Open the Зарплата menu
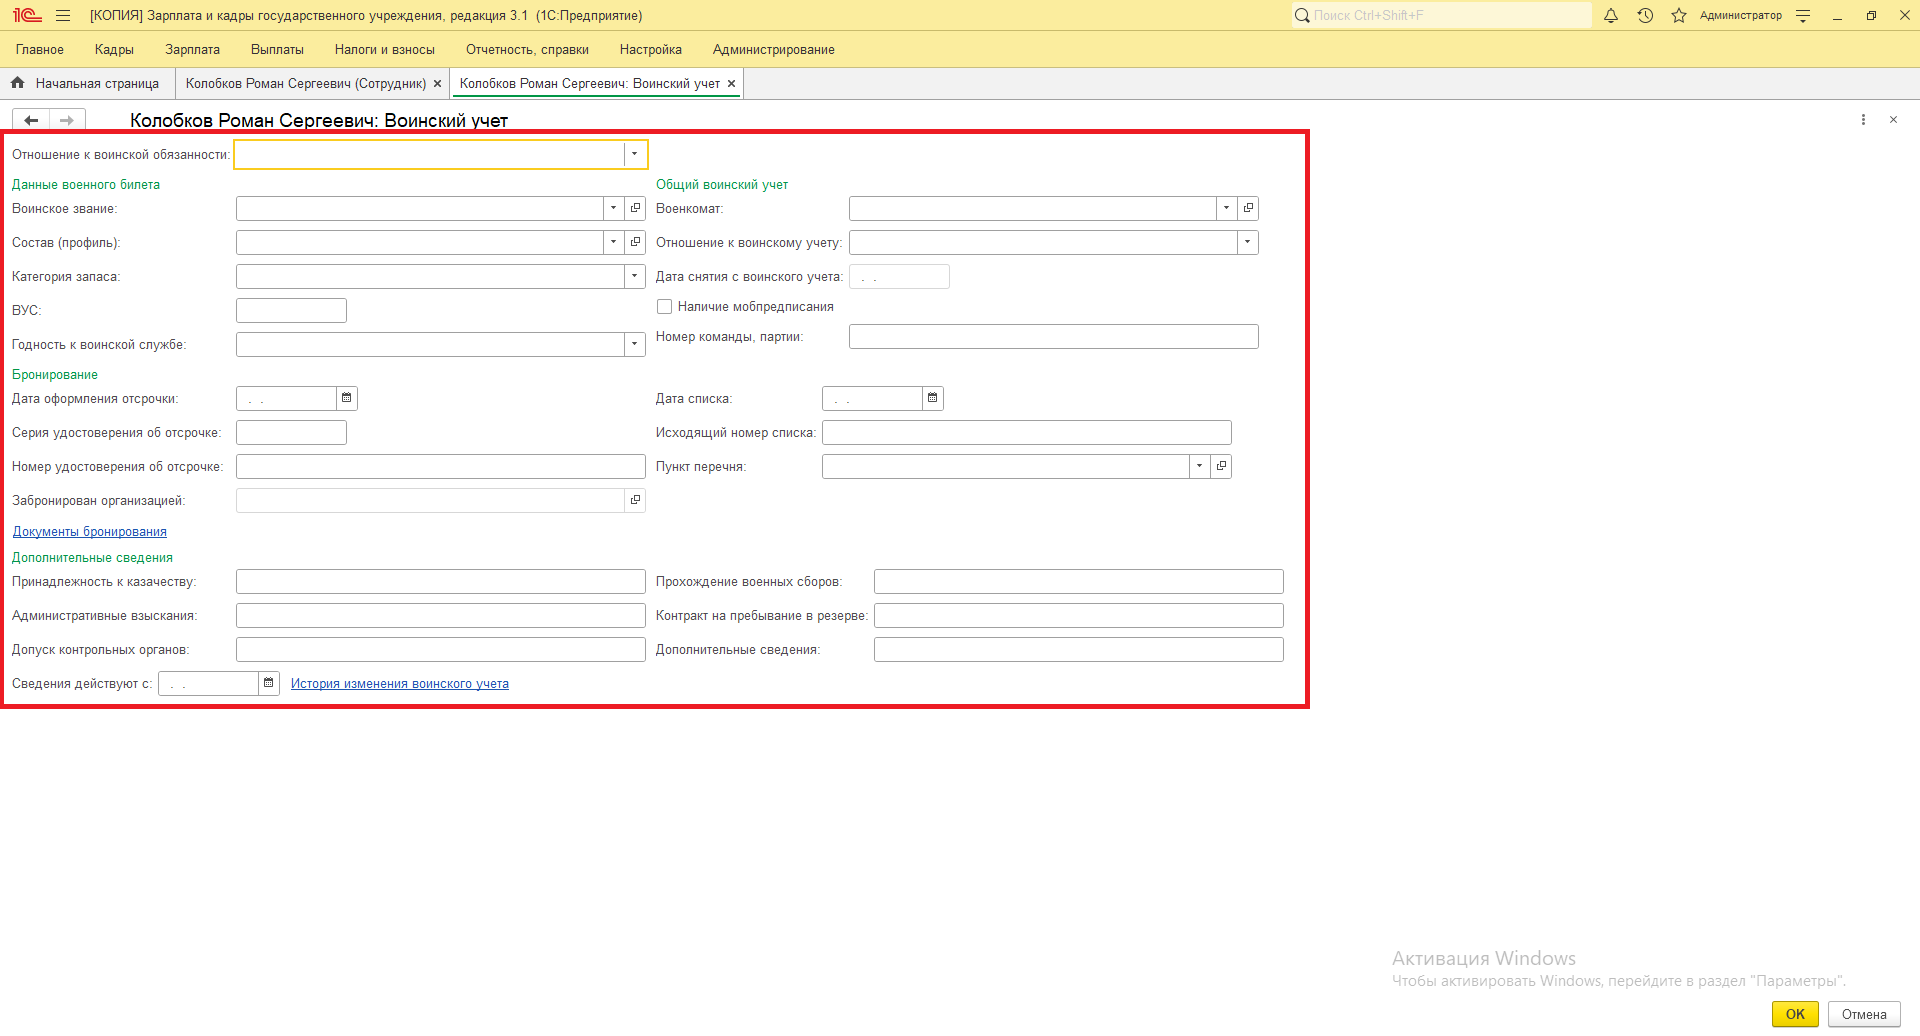 point(192,50)
